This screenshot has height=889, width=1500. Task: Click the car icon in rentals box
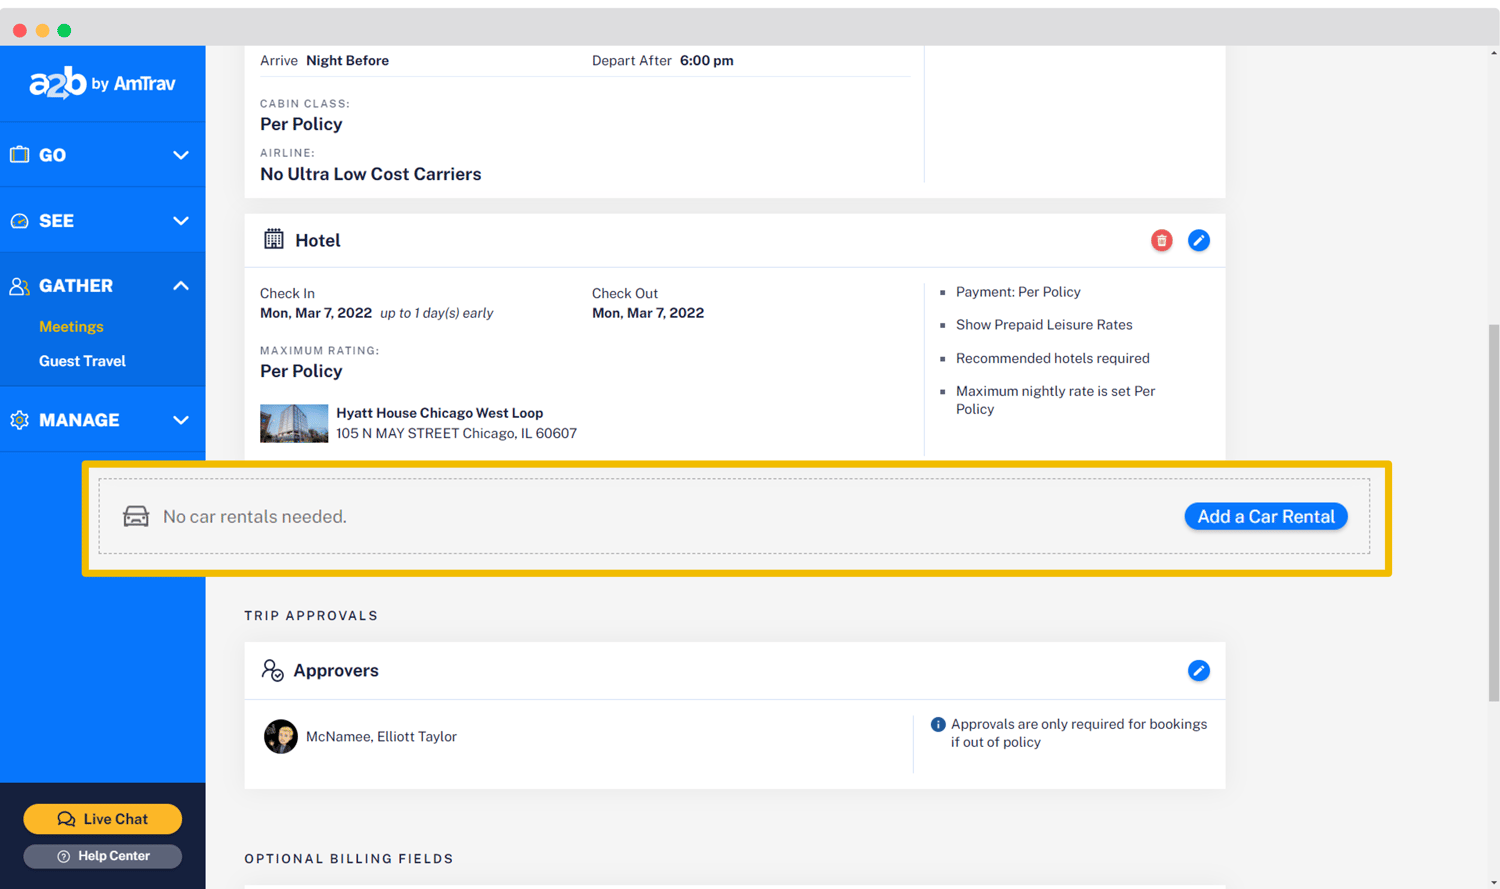(x=136, y=516)
